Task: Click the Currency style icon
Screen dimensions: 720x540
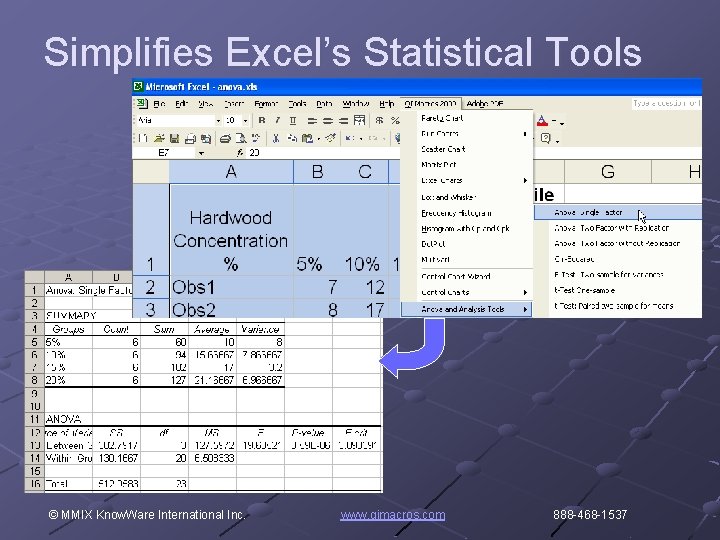Action: coord(379,121)
